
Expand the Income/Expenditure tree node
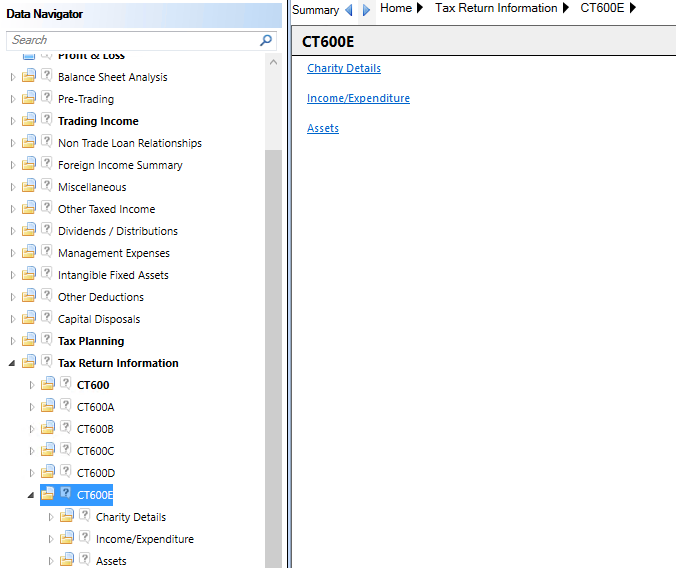coord(51,539)
